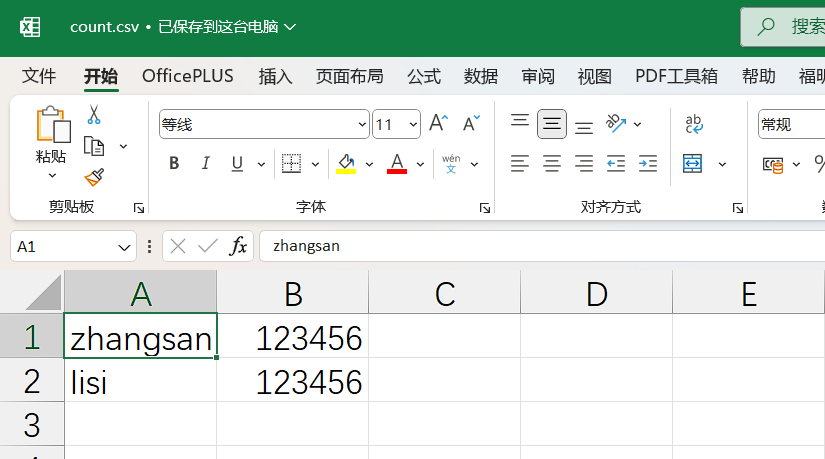Expand borders dropdown arrow
Image resolution: width=825 pixels, height=459 pixels.
coord(315,164)
